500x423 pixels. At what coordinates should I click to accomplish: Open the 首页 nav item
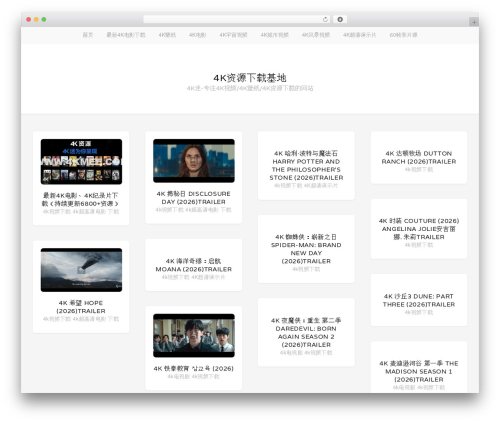pos(88,35)
